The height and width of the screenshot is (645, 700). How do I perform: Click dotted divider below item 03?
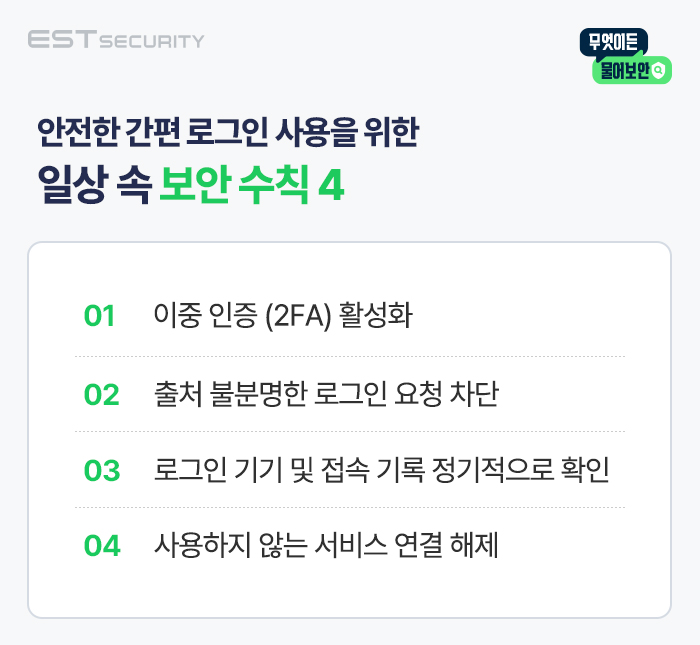pos(350,508)
